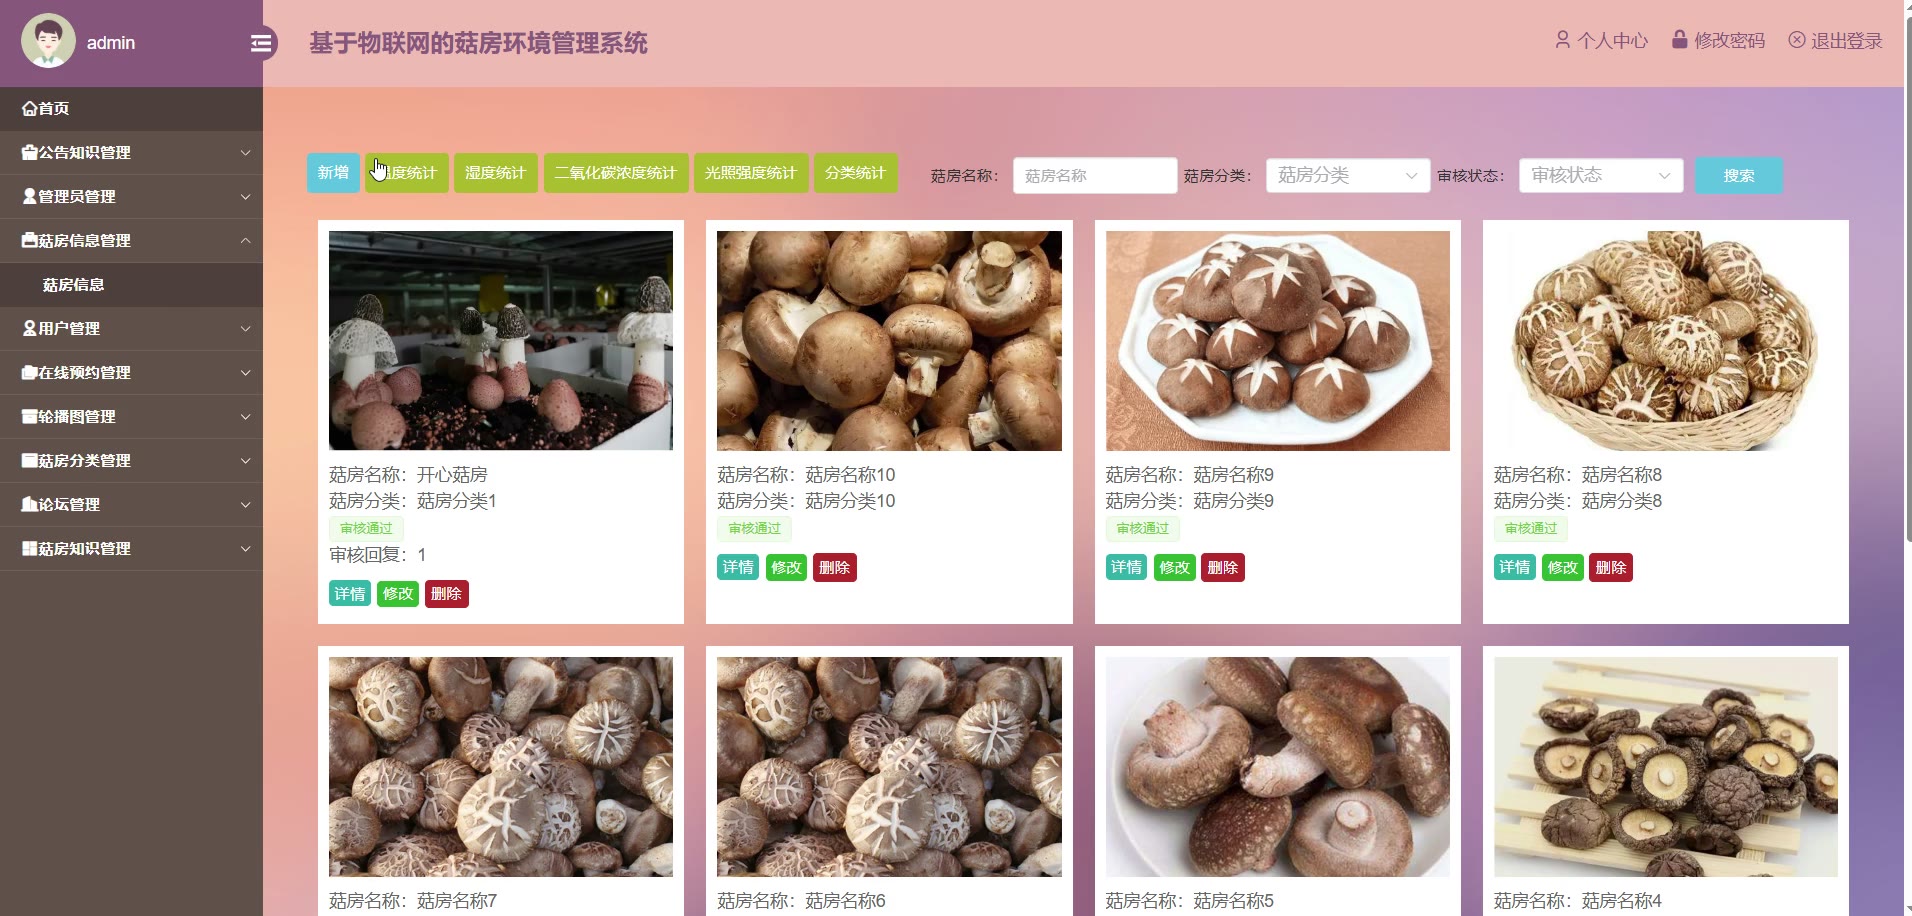
Task: Open the 菇房名称7 mushroom photo
Action: 501,767
